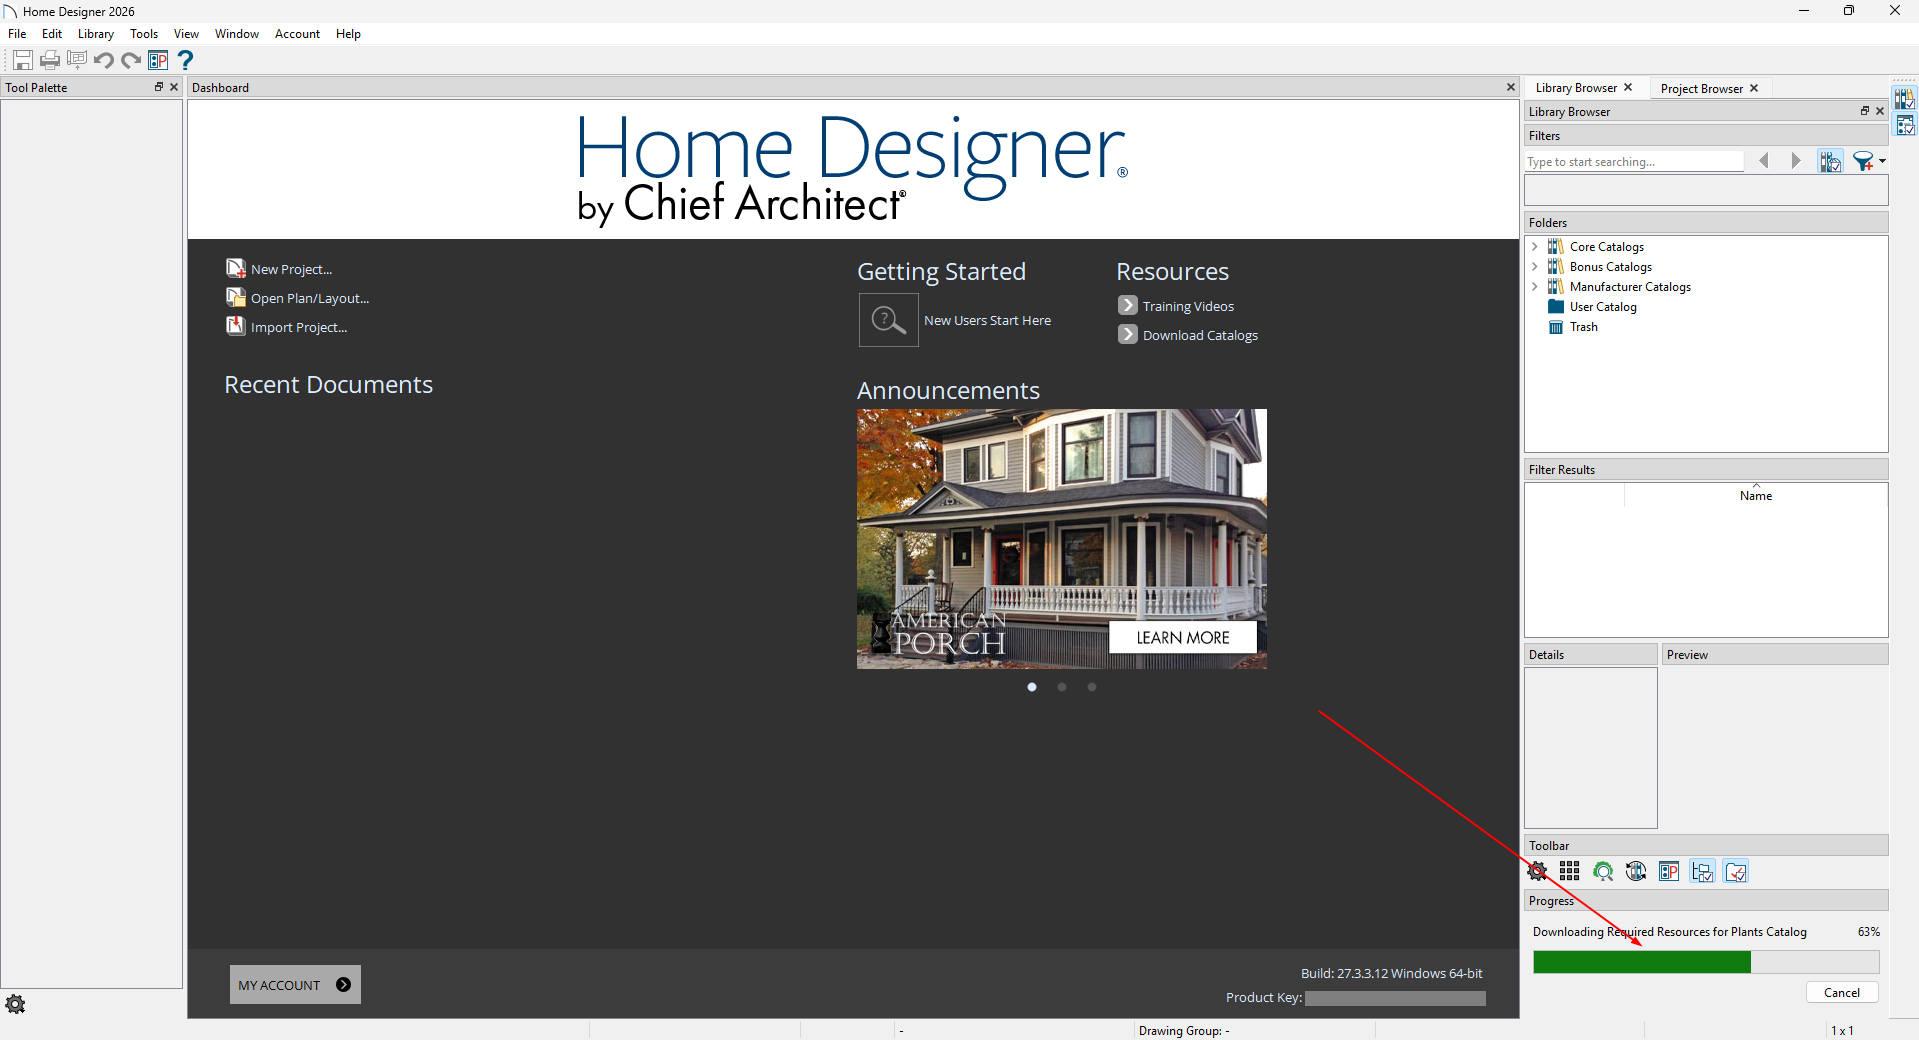Toggle the library filter options button in Filters

(1831, 161)
